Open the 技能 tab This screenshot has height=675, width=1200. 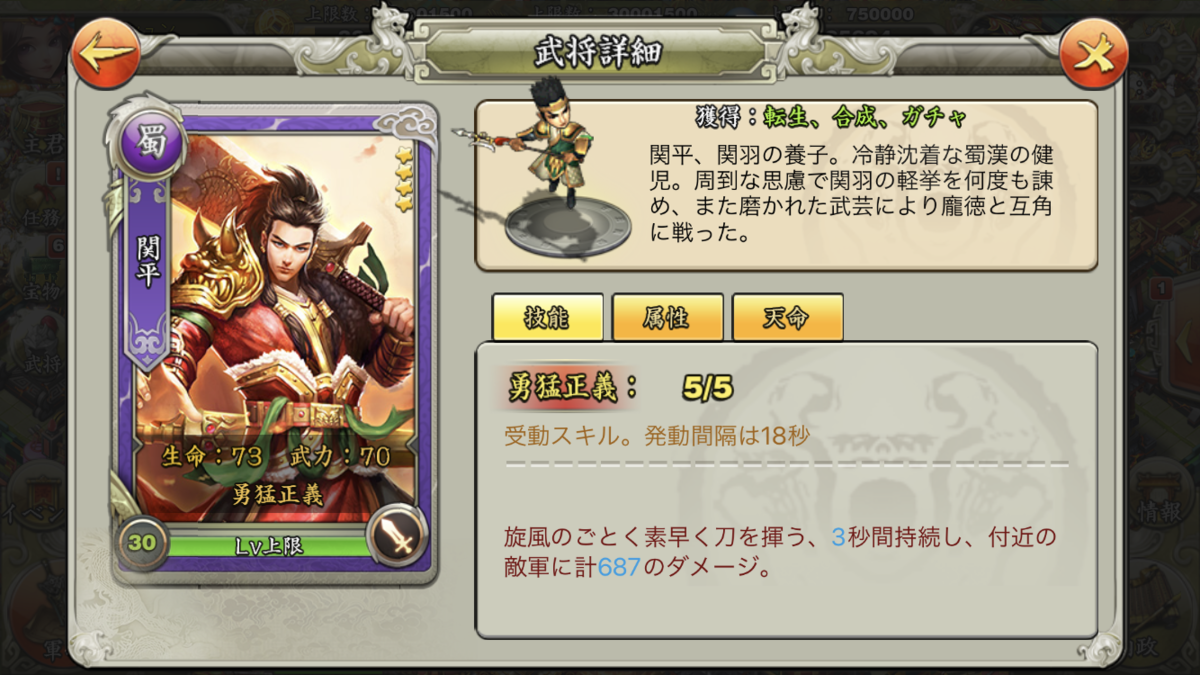click(547, 318)
